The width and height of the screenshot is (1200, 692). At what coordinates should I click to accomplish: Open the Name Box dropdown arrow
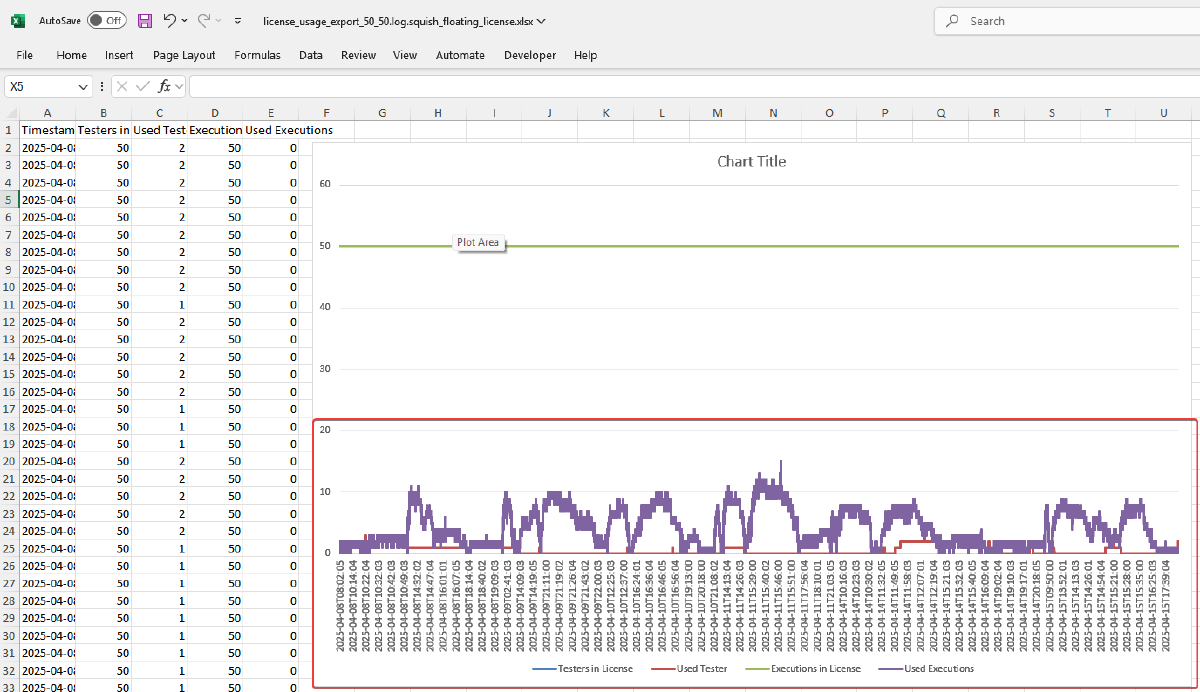82,87
